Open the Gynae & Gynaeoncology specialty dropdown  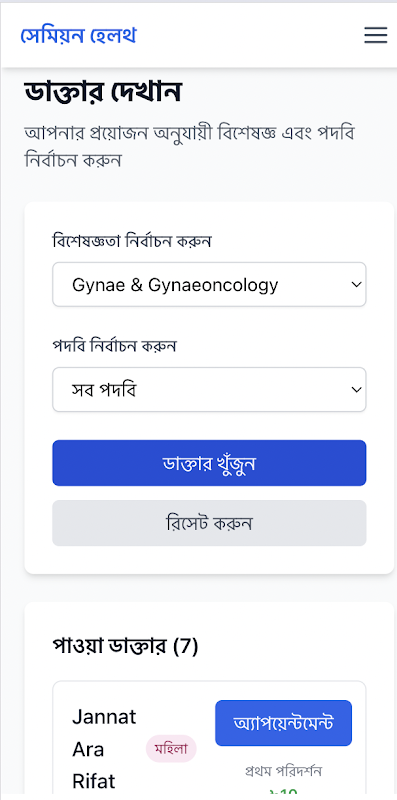point(209,285)
